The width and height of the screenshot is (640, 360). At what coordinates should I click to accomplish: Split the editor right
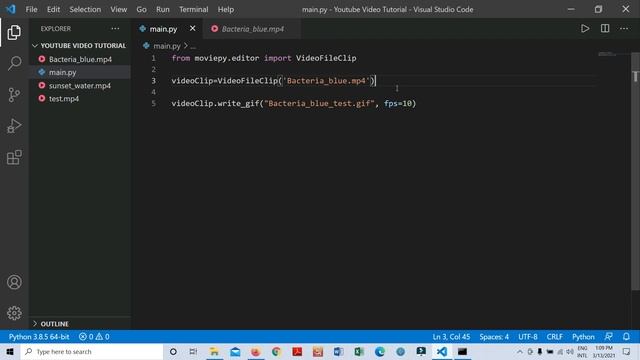605,29
